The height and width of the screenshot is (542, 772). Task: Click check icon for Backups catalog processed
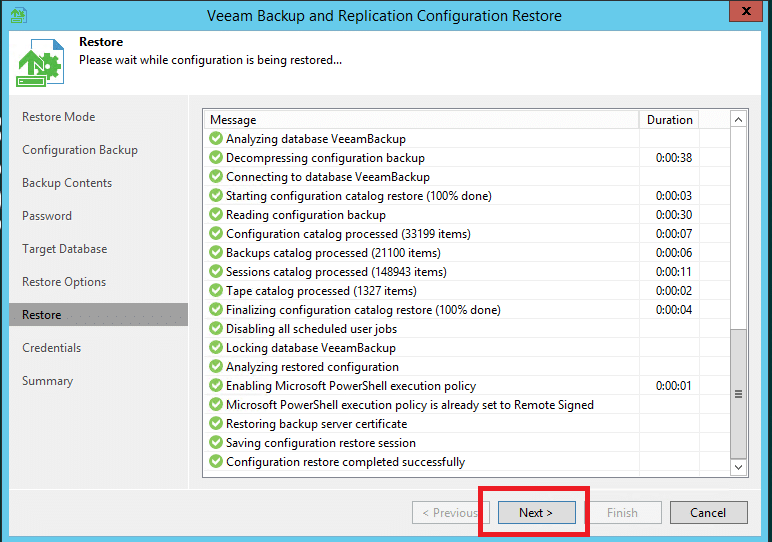click(216, 253)
